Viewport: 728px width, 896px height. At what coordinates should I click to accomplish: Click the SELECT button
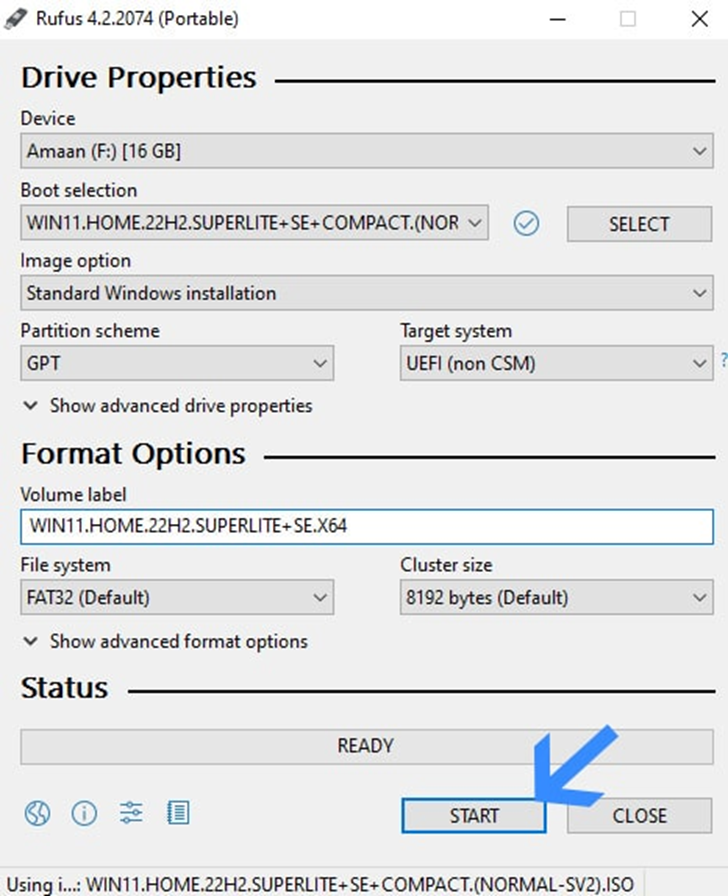click(639, 224)
